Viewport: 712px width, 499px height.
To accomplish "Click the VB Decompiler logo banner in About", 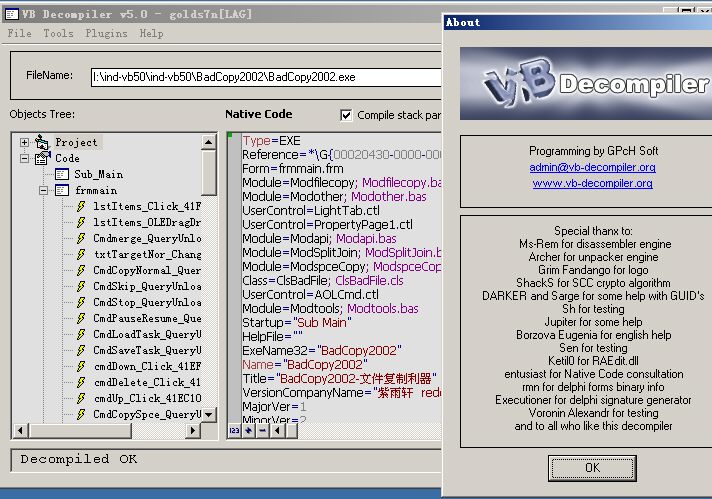I will [x=586, y=84].
